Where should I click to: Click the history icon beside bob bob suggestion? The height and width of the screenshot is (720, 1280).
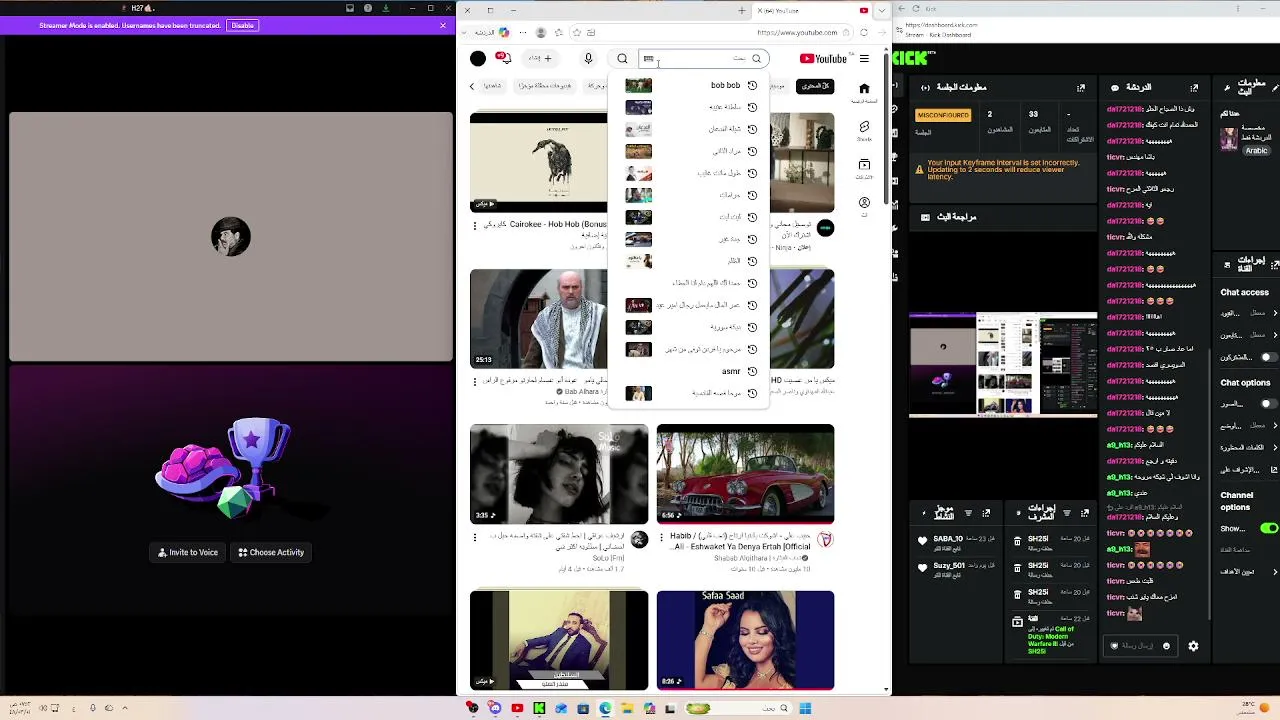click(x=752, y=85)
